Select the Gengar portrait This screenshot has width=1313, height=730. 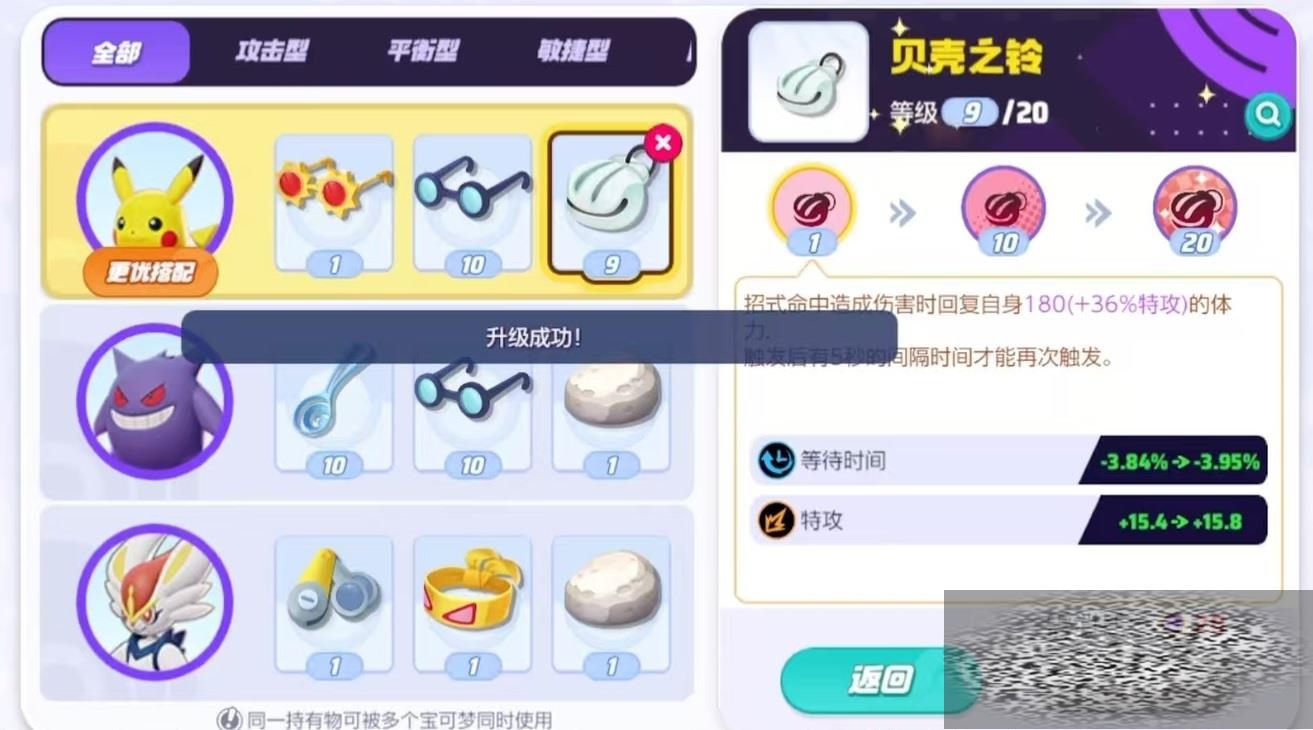[155, 400]
